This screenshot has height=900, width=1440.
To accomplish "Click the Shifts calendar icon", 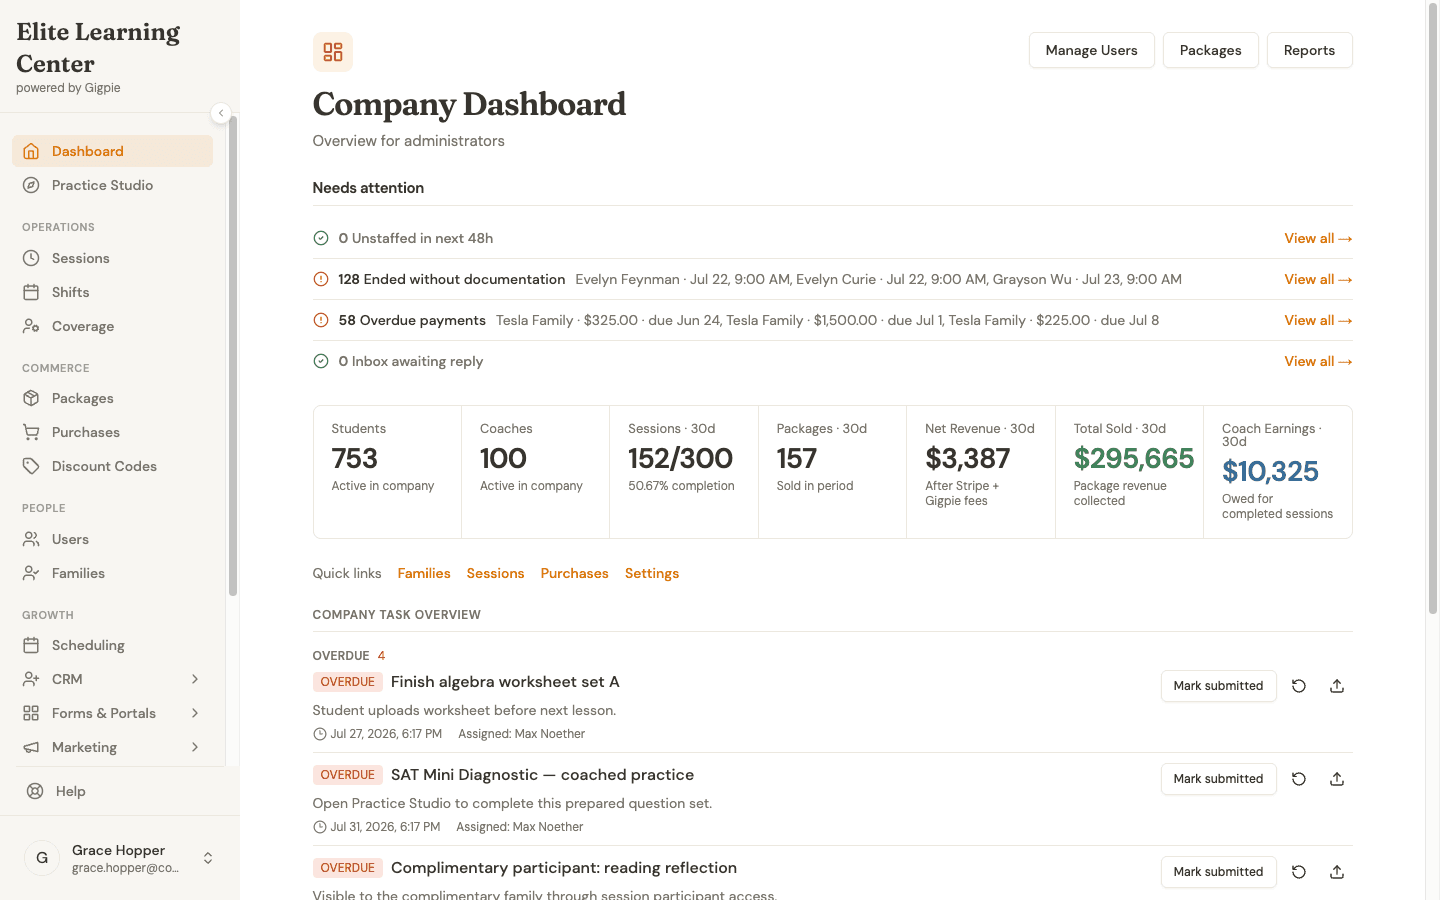I will 31,292.
